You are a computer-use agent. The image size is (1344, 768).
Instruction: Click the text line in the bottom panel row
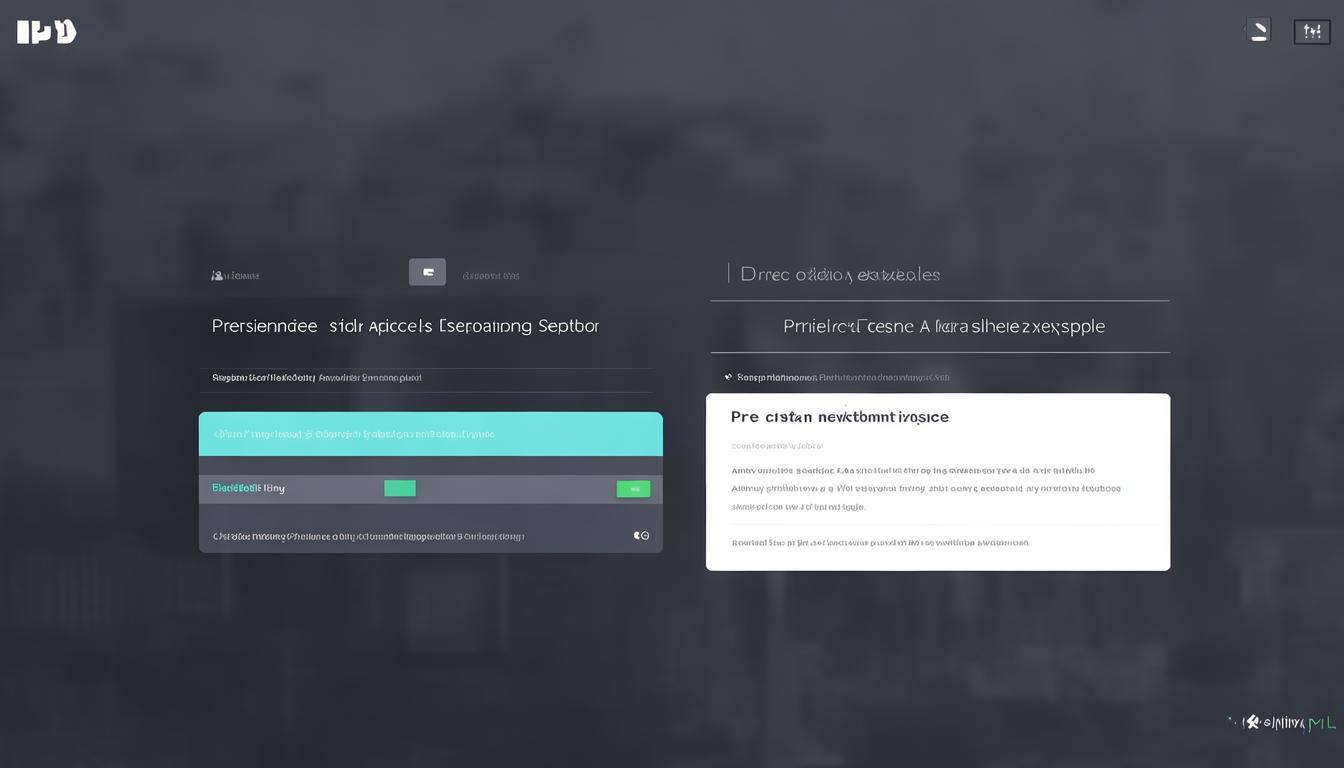point(368,536)
